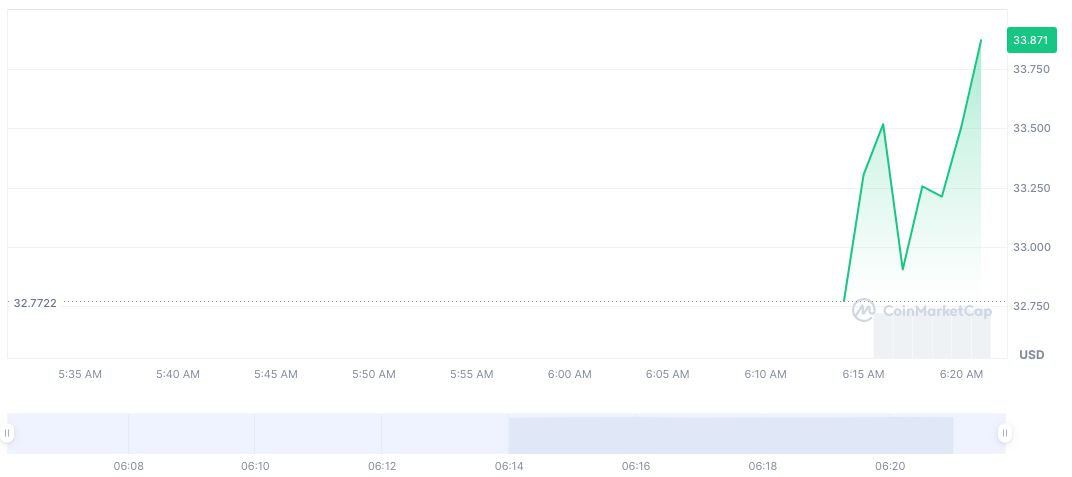Click the 06:16 mark in the navigator

(x=636, y=466)
